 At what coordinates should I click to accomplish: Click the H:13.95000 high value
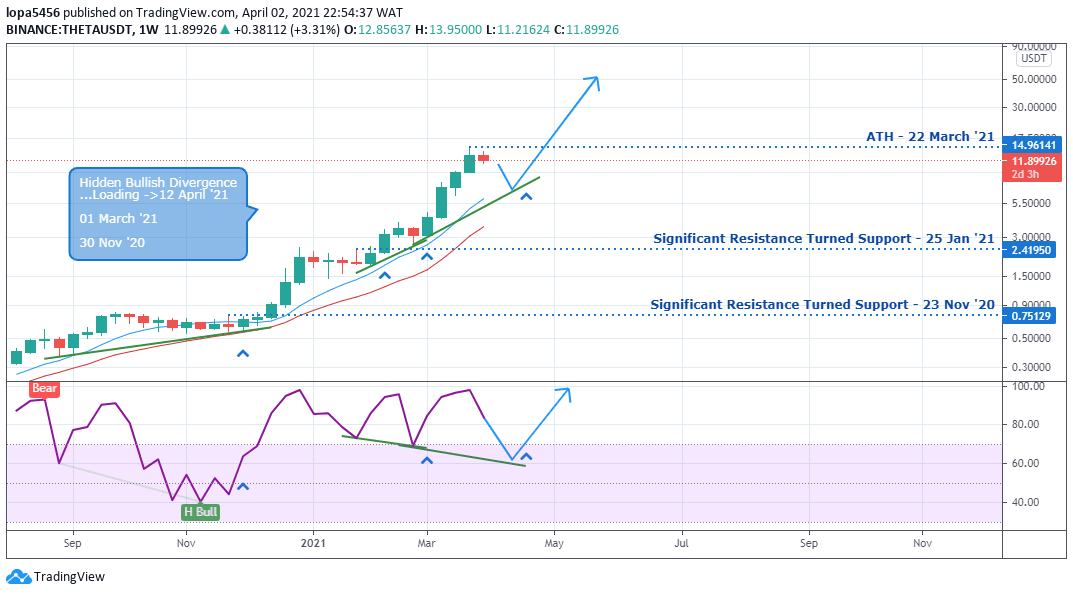448,29
